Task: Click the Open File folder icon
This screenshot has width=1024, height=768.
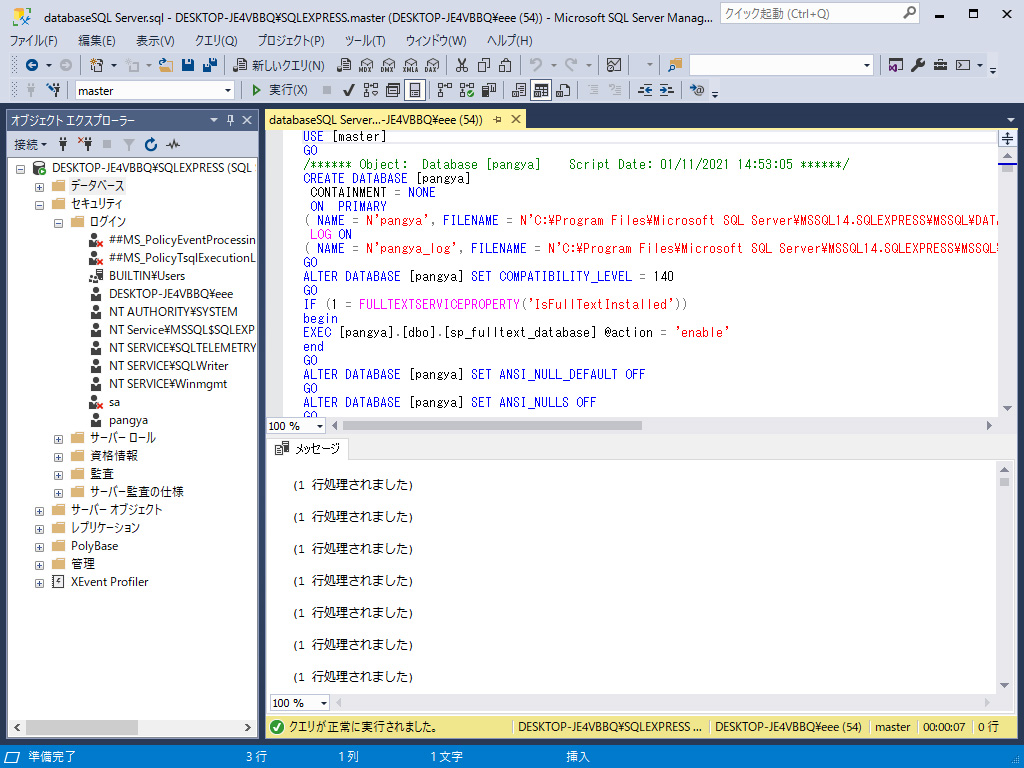Action: pos(166,65)
